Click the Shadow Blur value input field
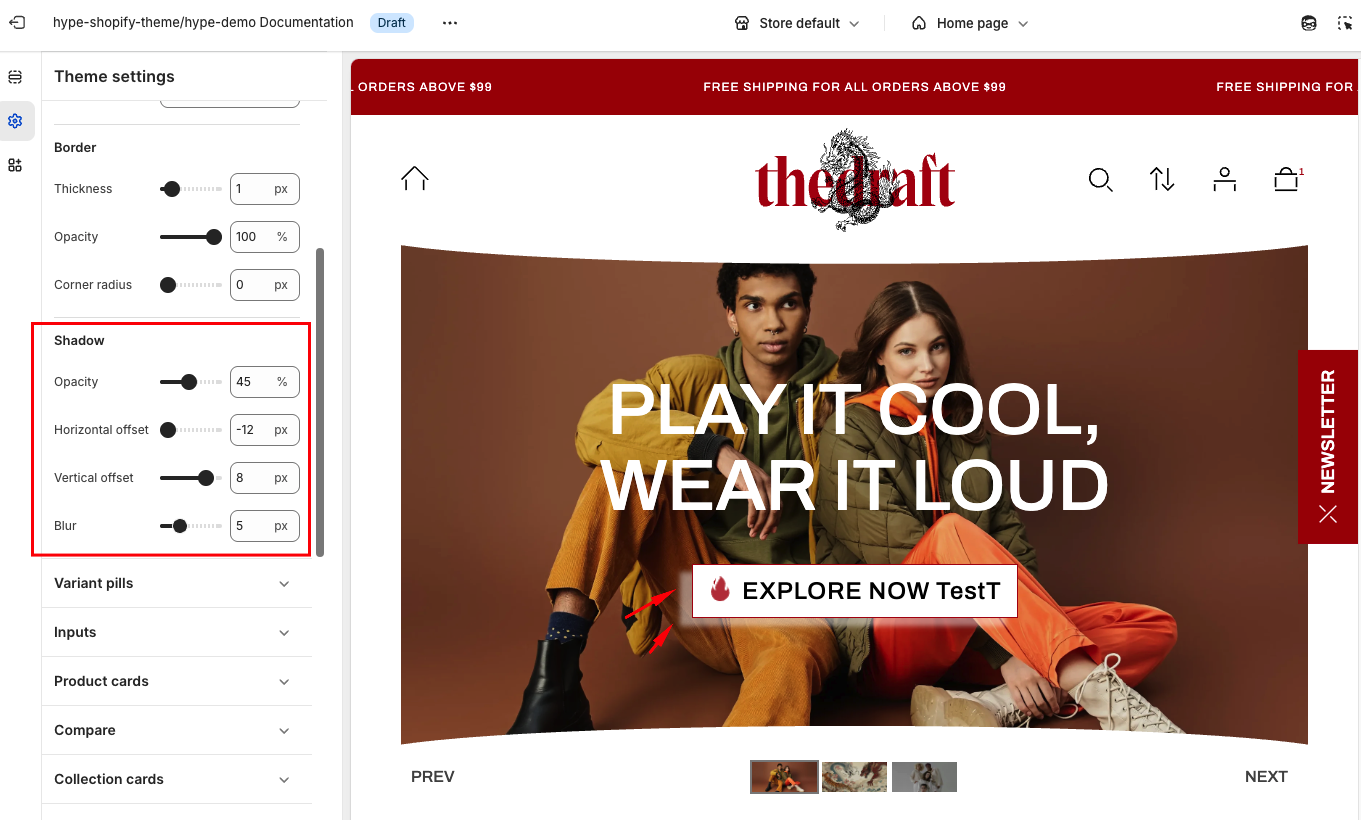 264,526
